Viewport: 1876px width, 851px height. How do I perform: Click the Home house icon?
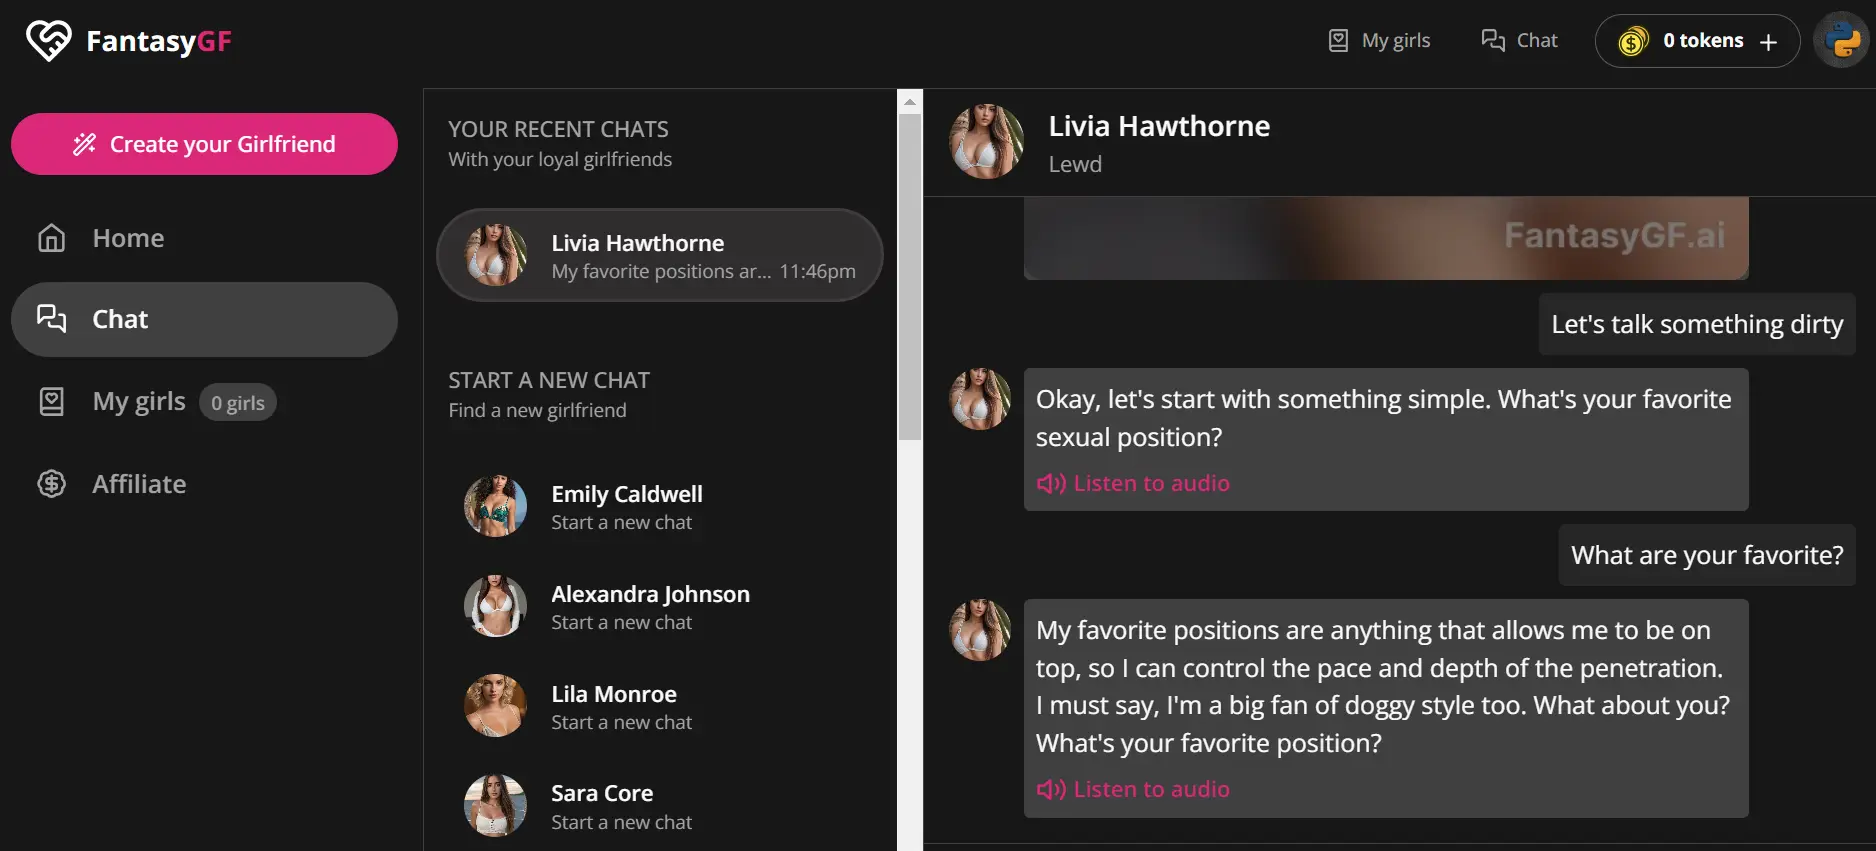coord(51,238)
